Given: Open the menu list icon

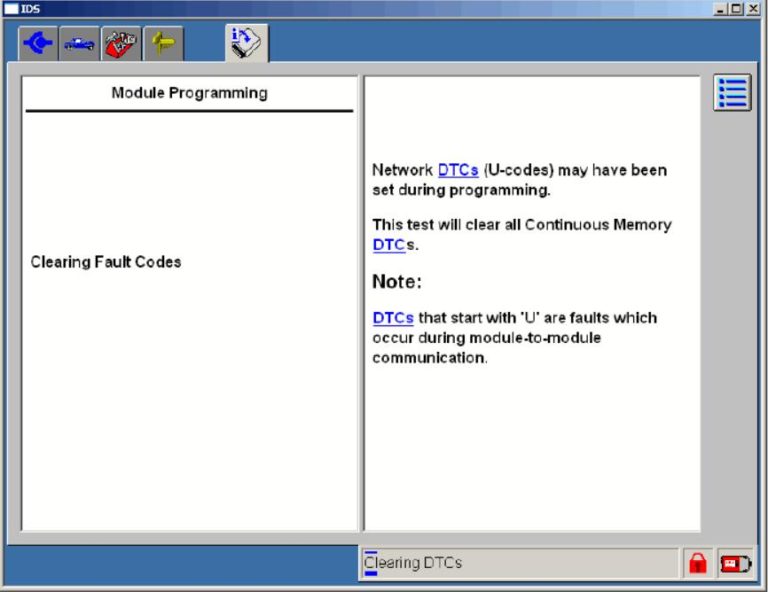Looking at the screenshot, I should 732,93.
